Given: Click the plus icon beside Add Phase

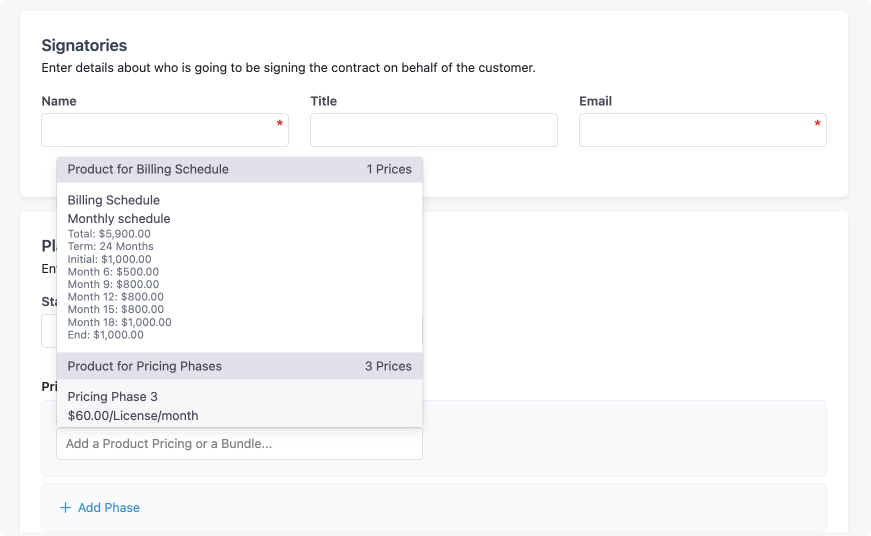Looking at the screenshot, I should (x=65, y=508).
